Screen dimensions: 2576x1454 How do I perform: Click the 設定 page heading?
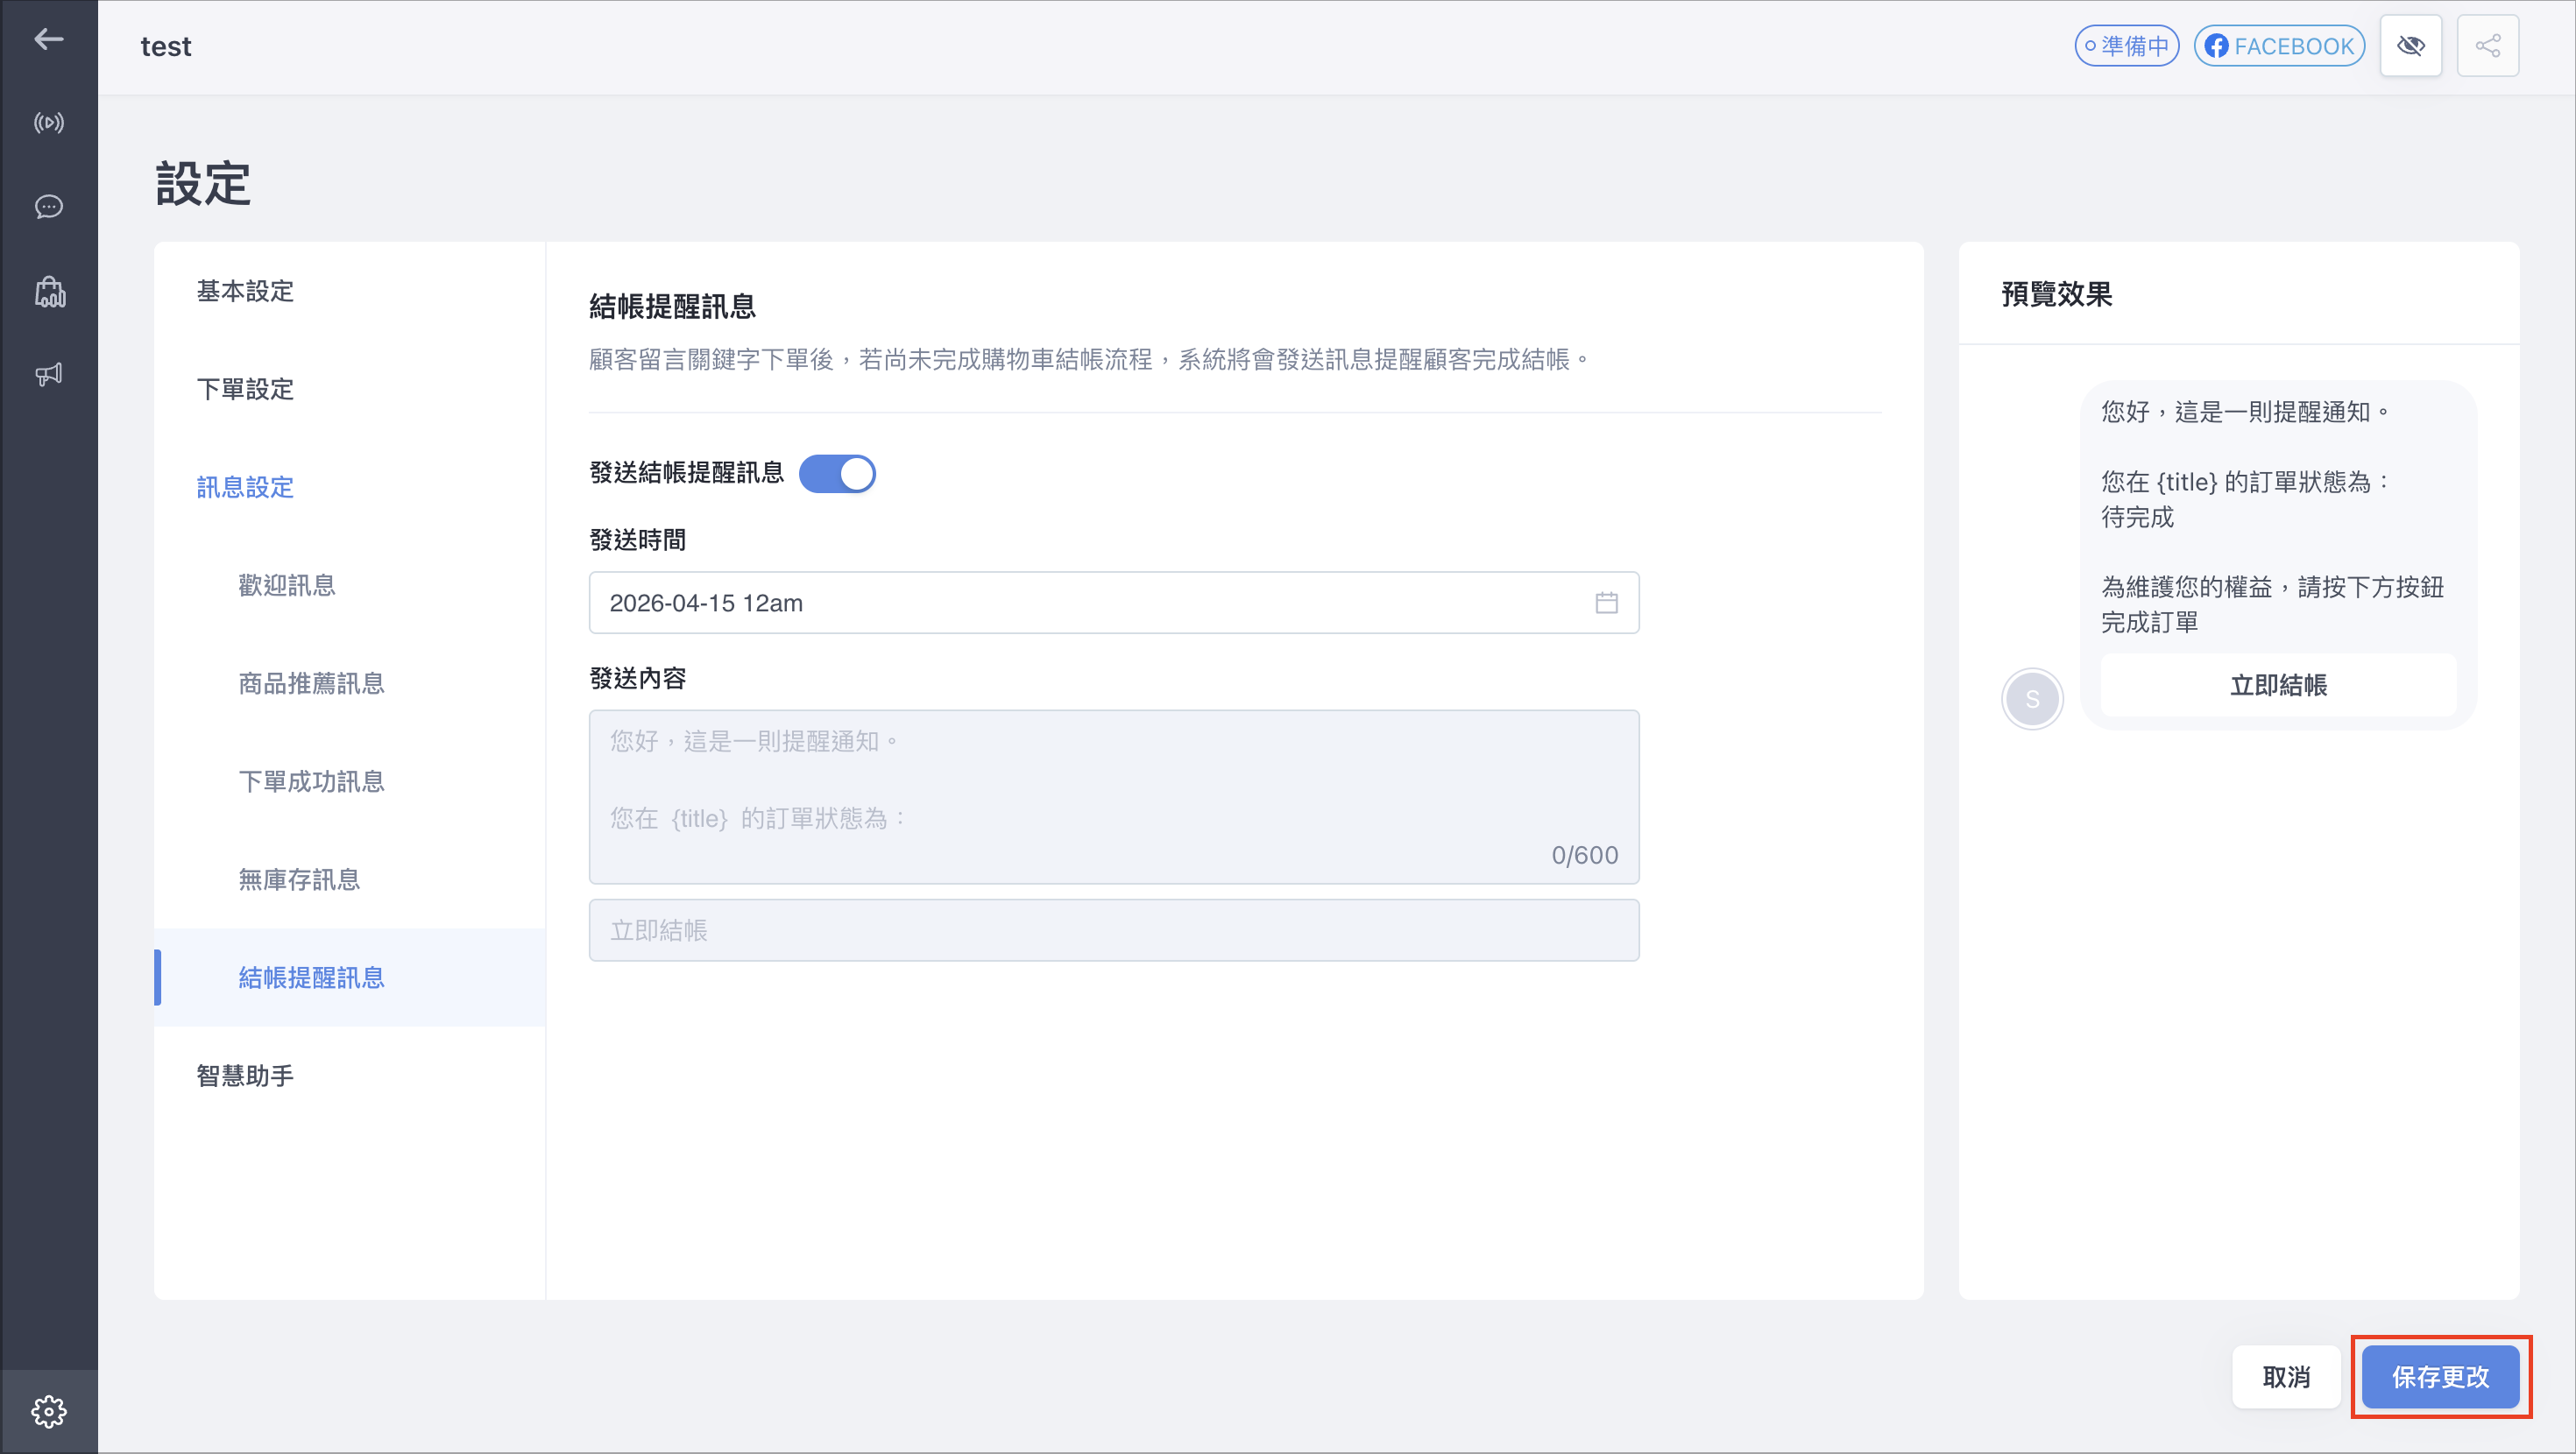(203, 184)
